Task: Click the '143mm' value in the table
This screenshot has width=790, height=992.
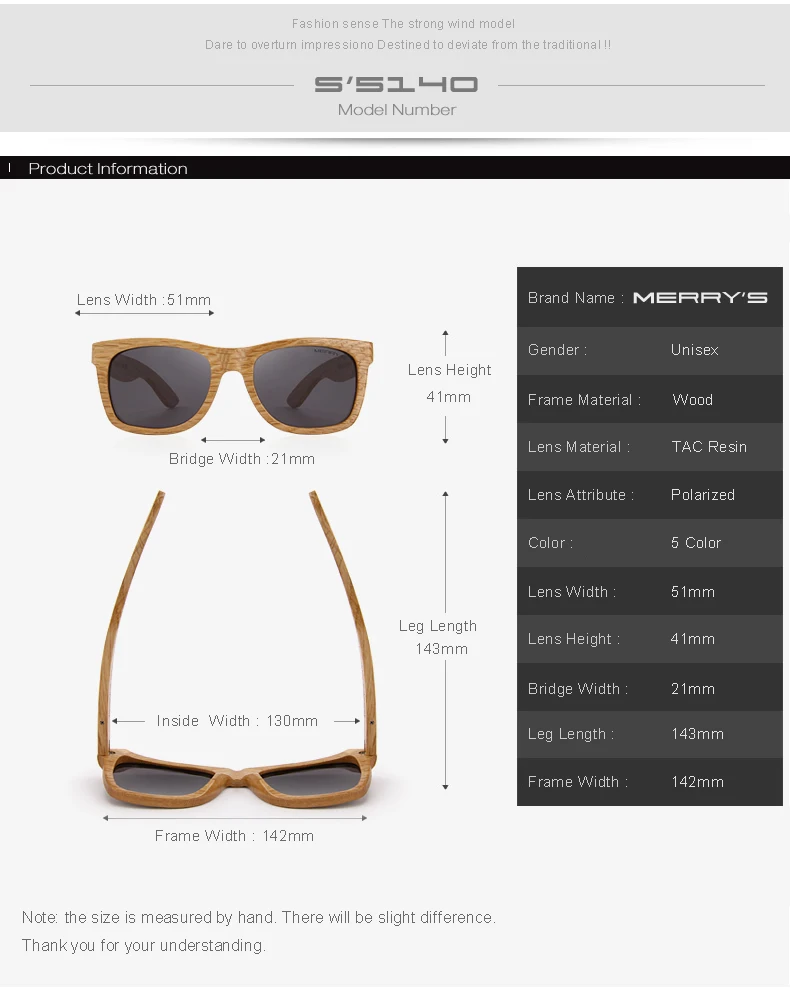Action: click(697, 734)
